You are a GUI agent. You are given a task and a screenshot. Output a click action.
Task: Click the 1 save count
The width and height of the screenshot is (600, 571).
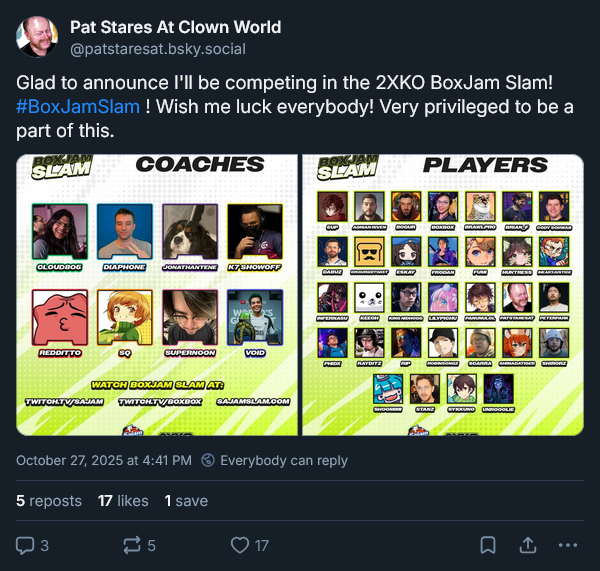(186, 501)
